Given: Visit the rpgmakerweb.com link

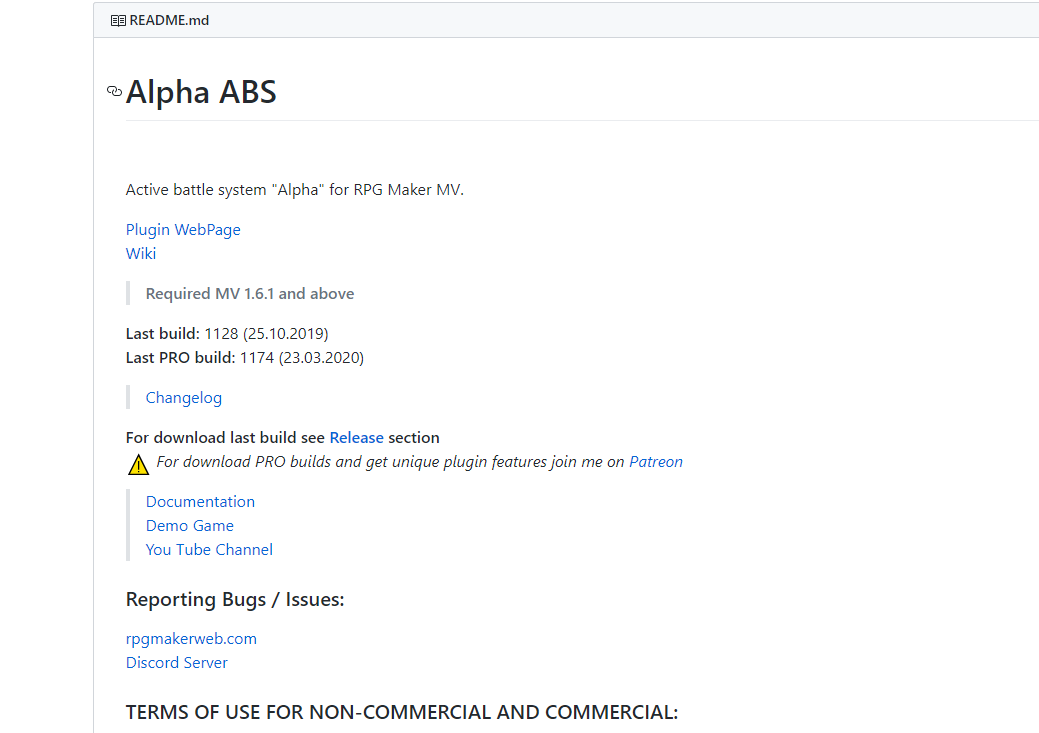Looking at the screenshot, I should (191, 639).
